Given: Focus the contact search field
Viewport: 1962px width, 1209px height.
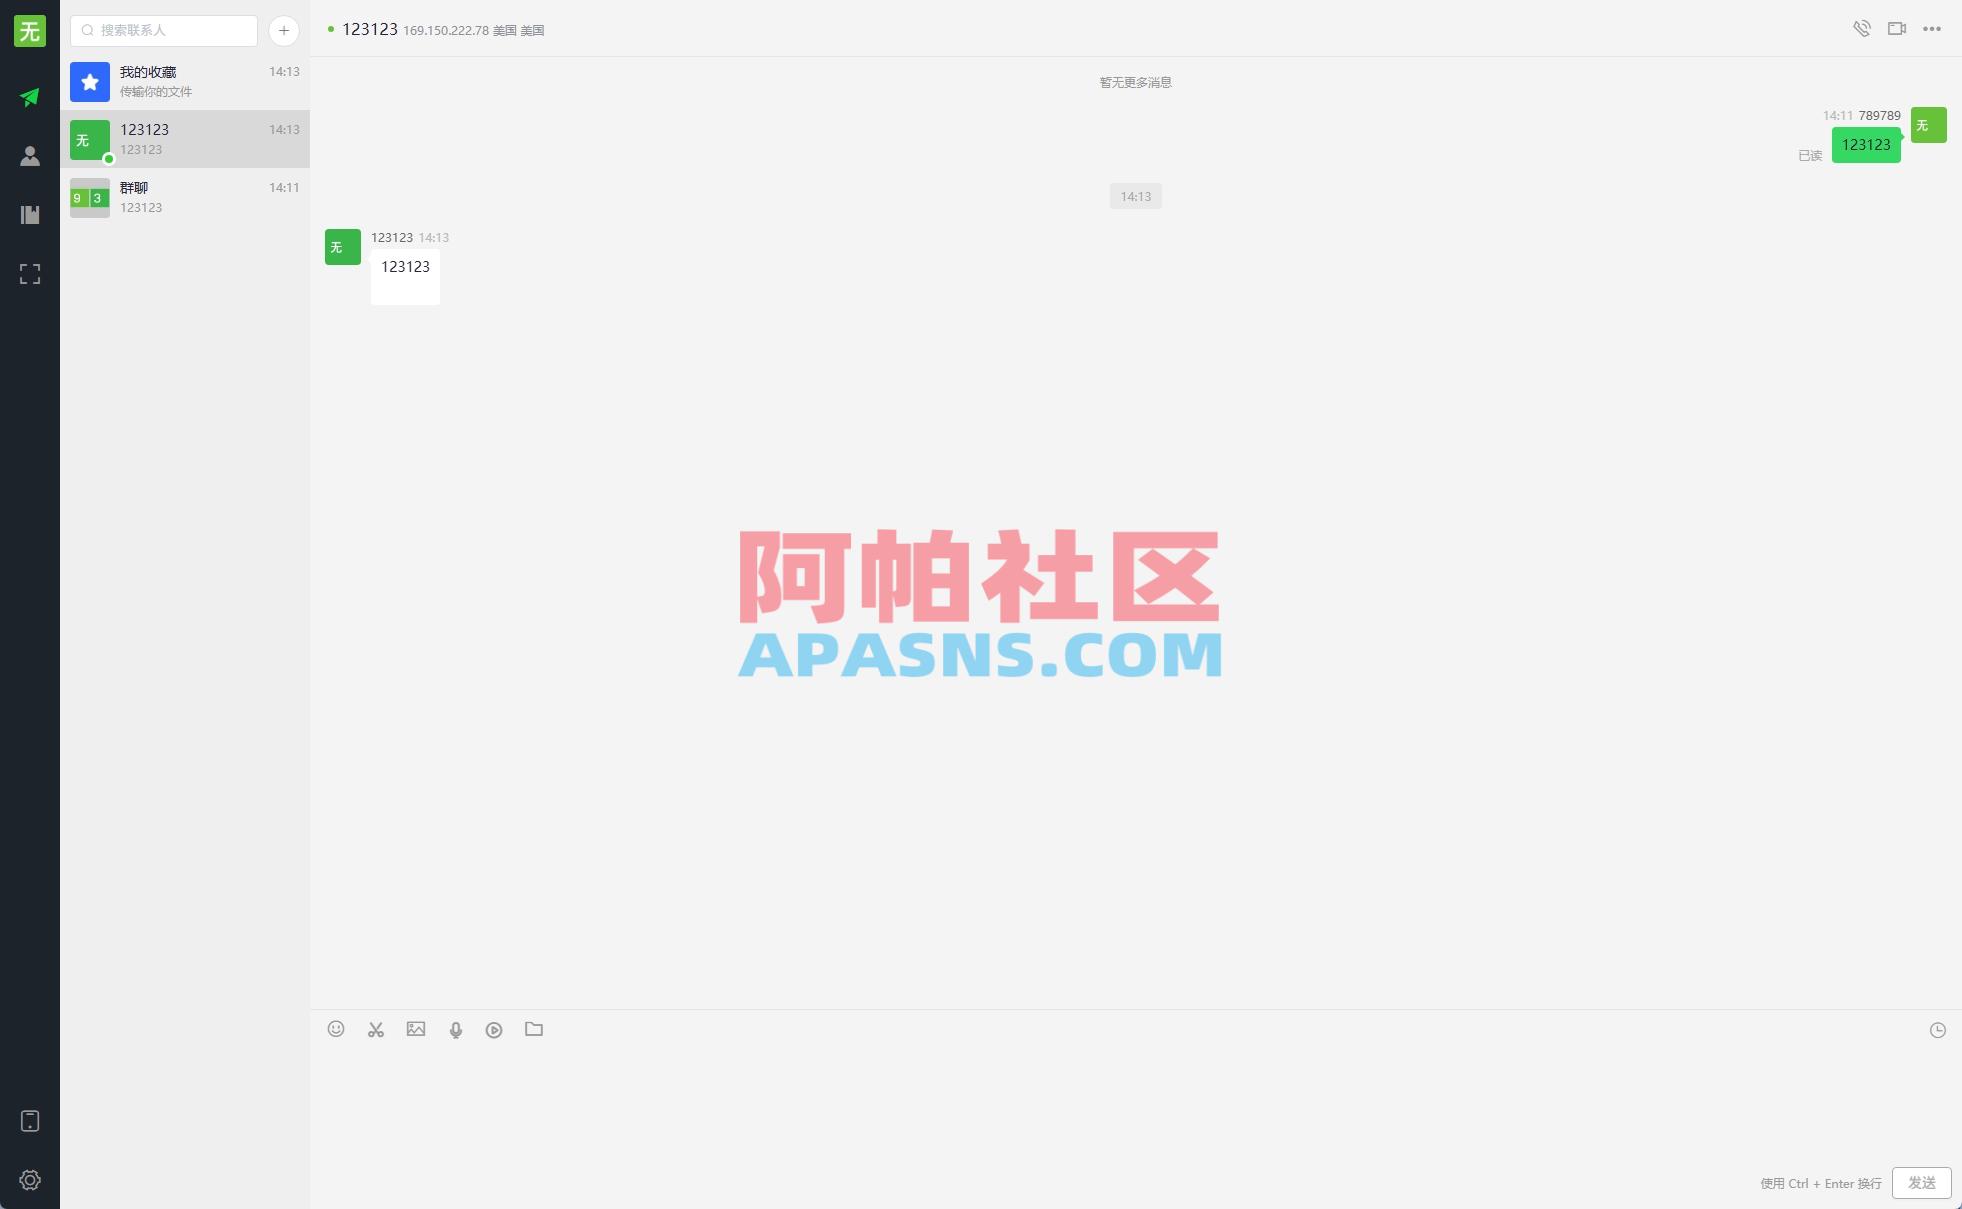Looking at the screenshot, I should click(164, 31).
